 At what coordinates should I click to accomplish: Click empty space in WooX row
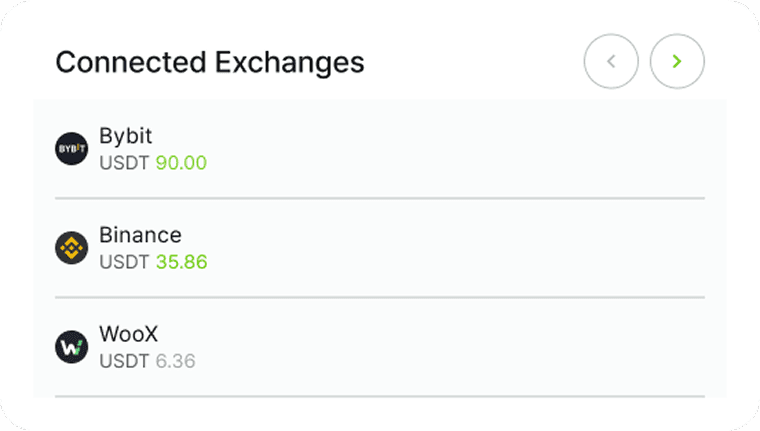click(x=450, y=347)
